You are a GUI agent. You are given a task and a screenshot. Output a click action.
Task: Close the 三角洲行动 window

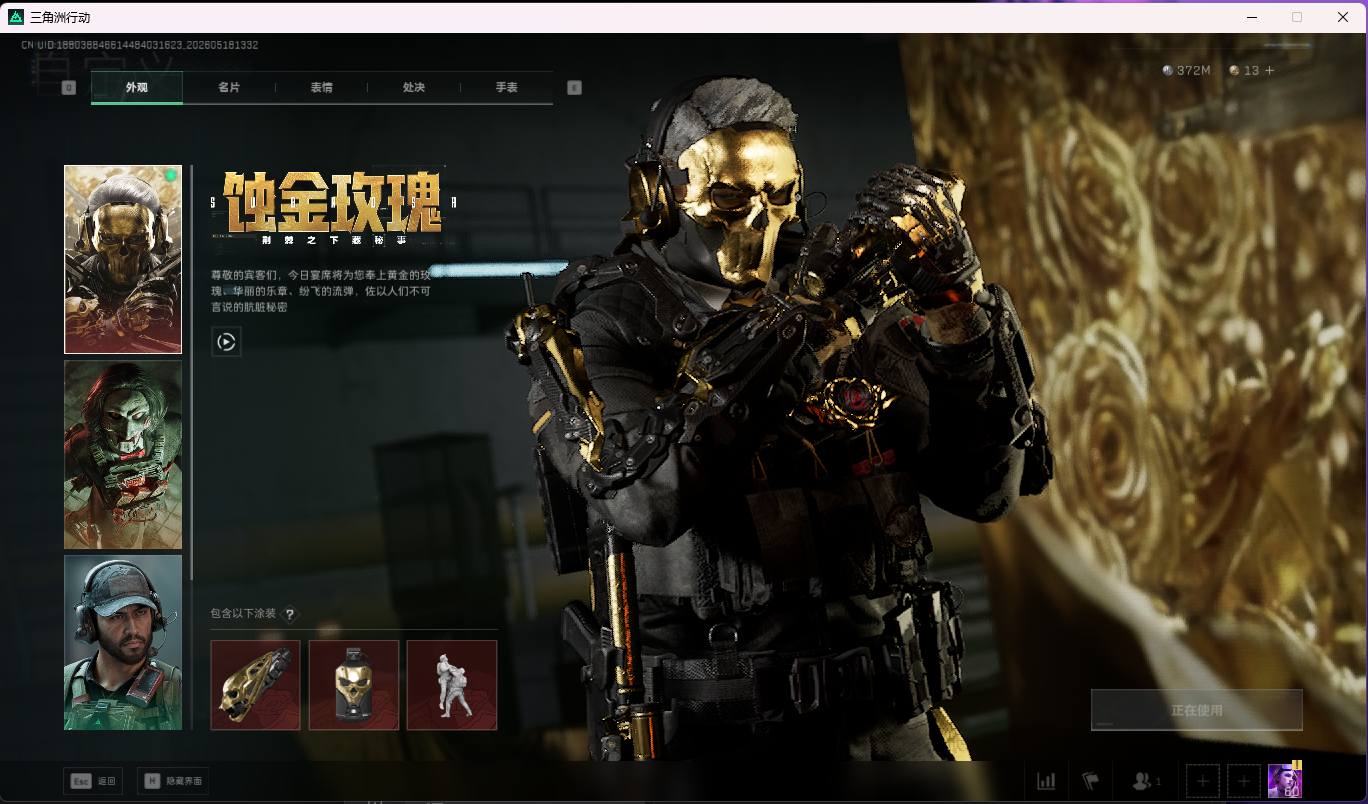pos(1343,17)
